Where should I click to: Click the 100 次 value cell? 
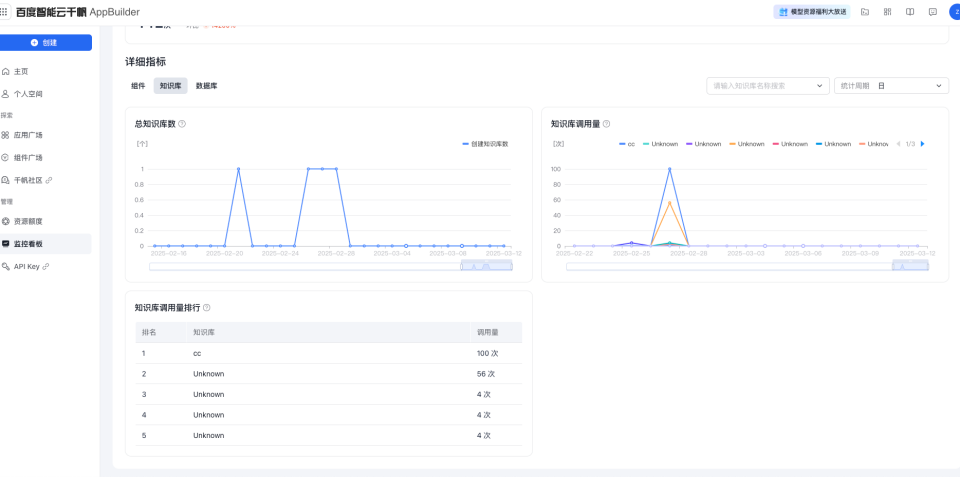[488, 353]
